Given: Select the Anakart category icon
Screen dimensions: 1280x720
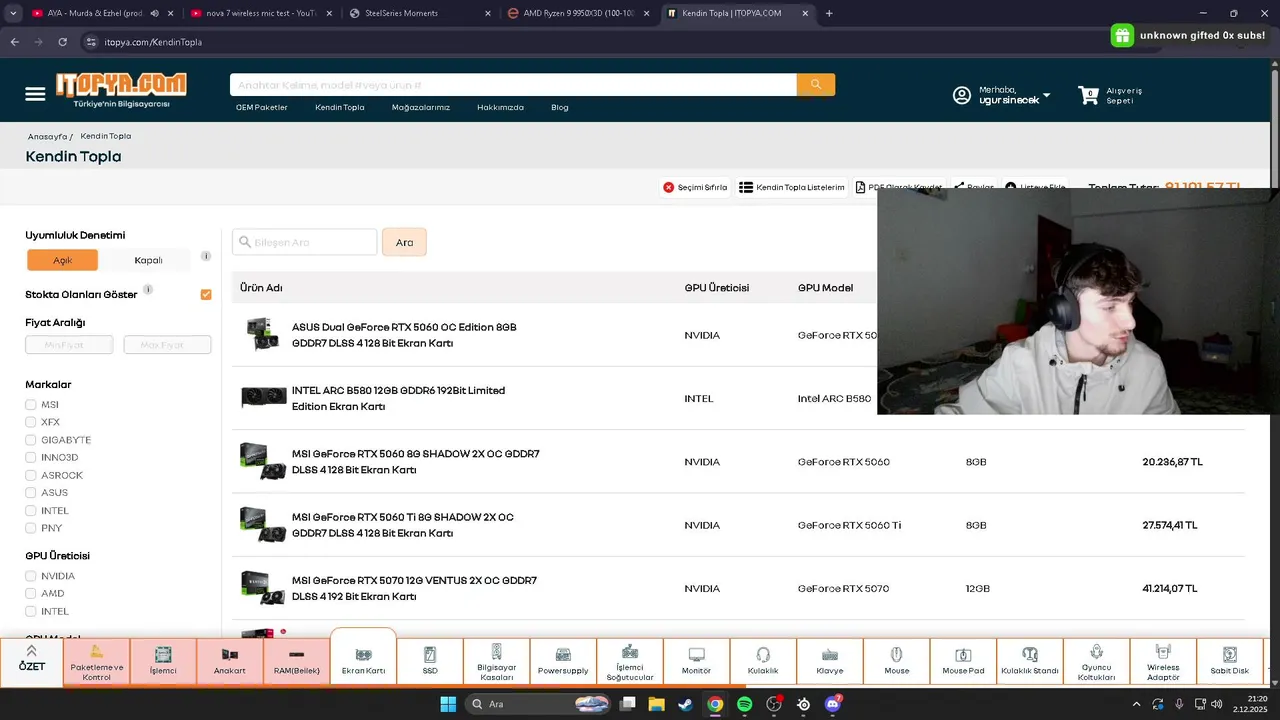Looking at the screenshot, I should point(230,654).
